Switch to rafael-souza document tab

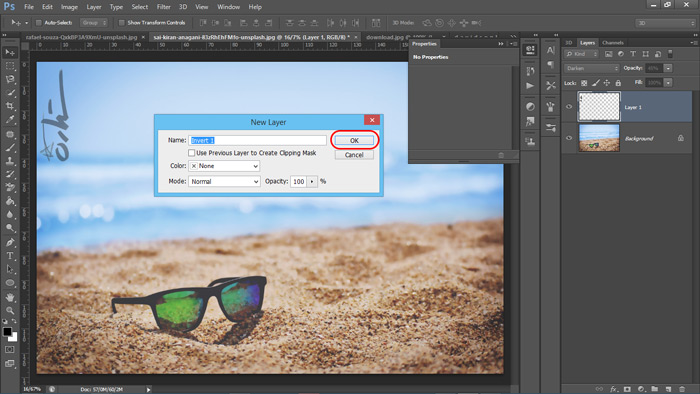coord(81,37)
